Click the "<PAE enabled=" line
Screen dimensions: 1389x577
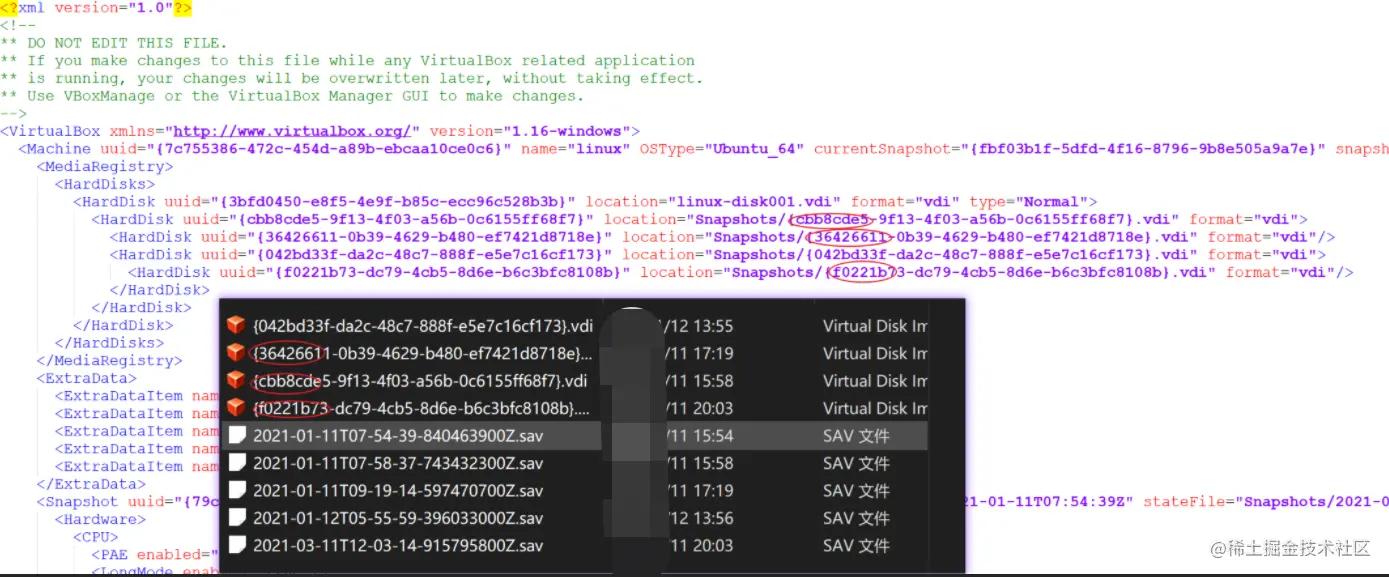coord(155,554)
